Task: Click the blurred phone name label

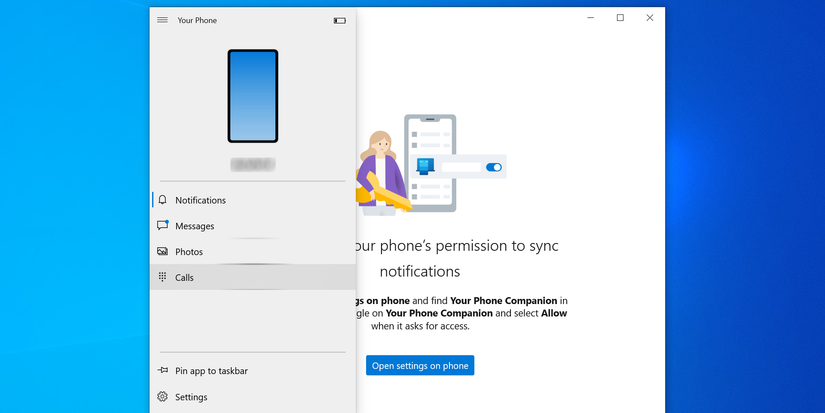Action: (x=253, y=164)
